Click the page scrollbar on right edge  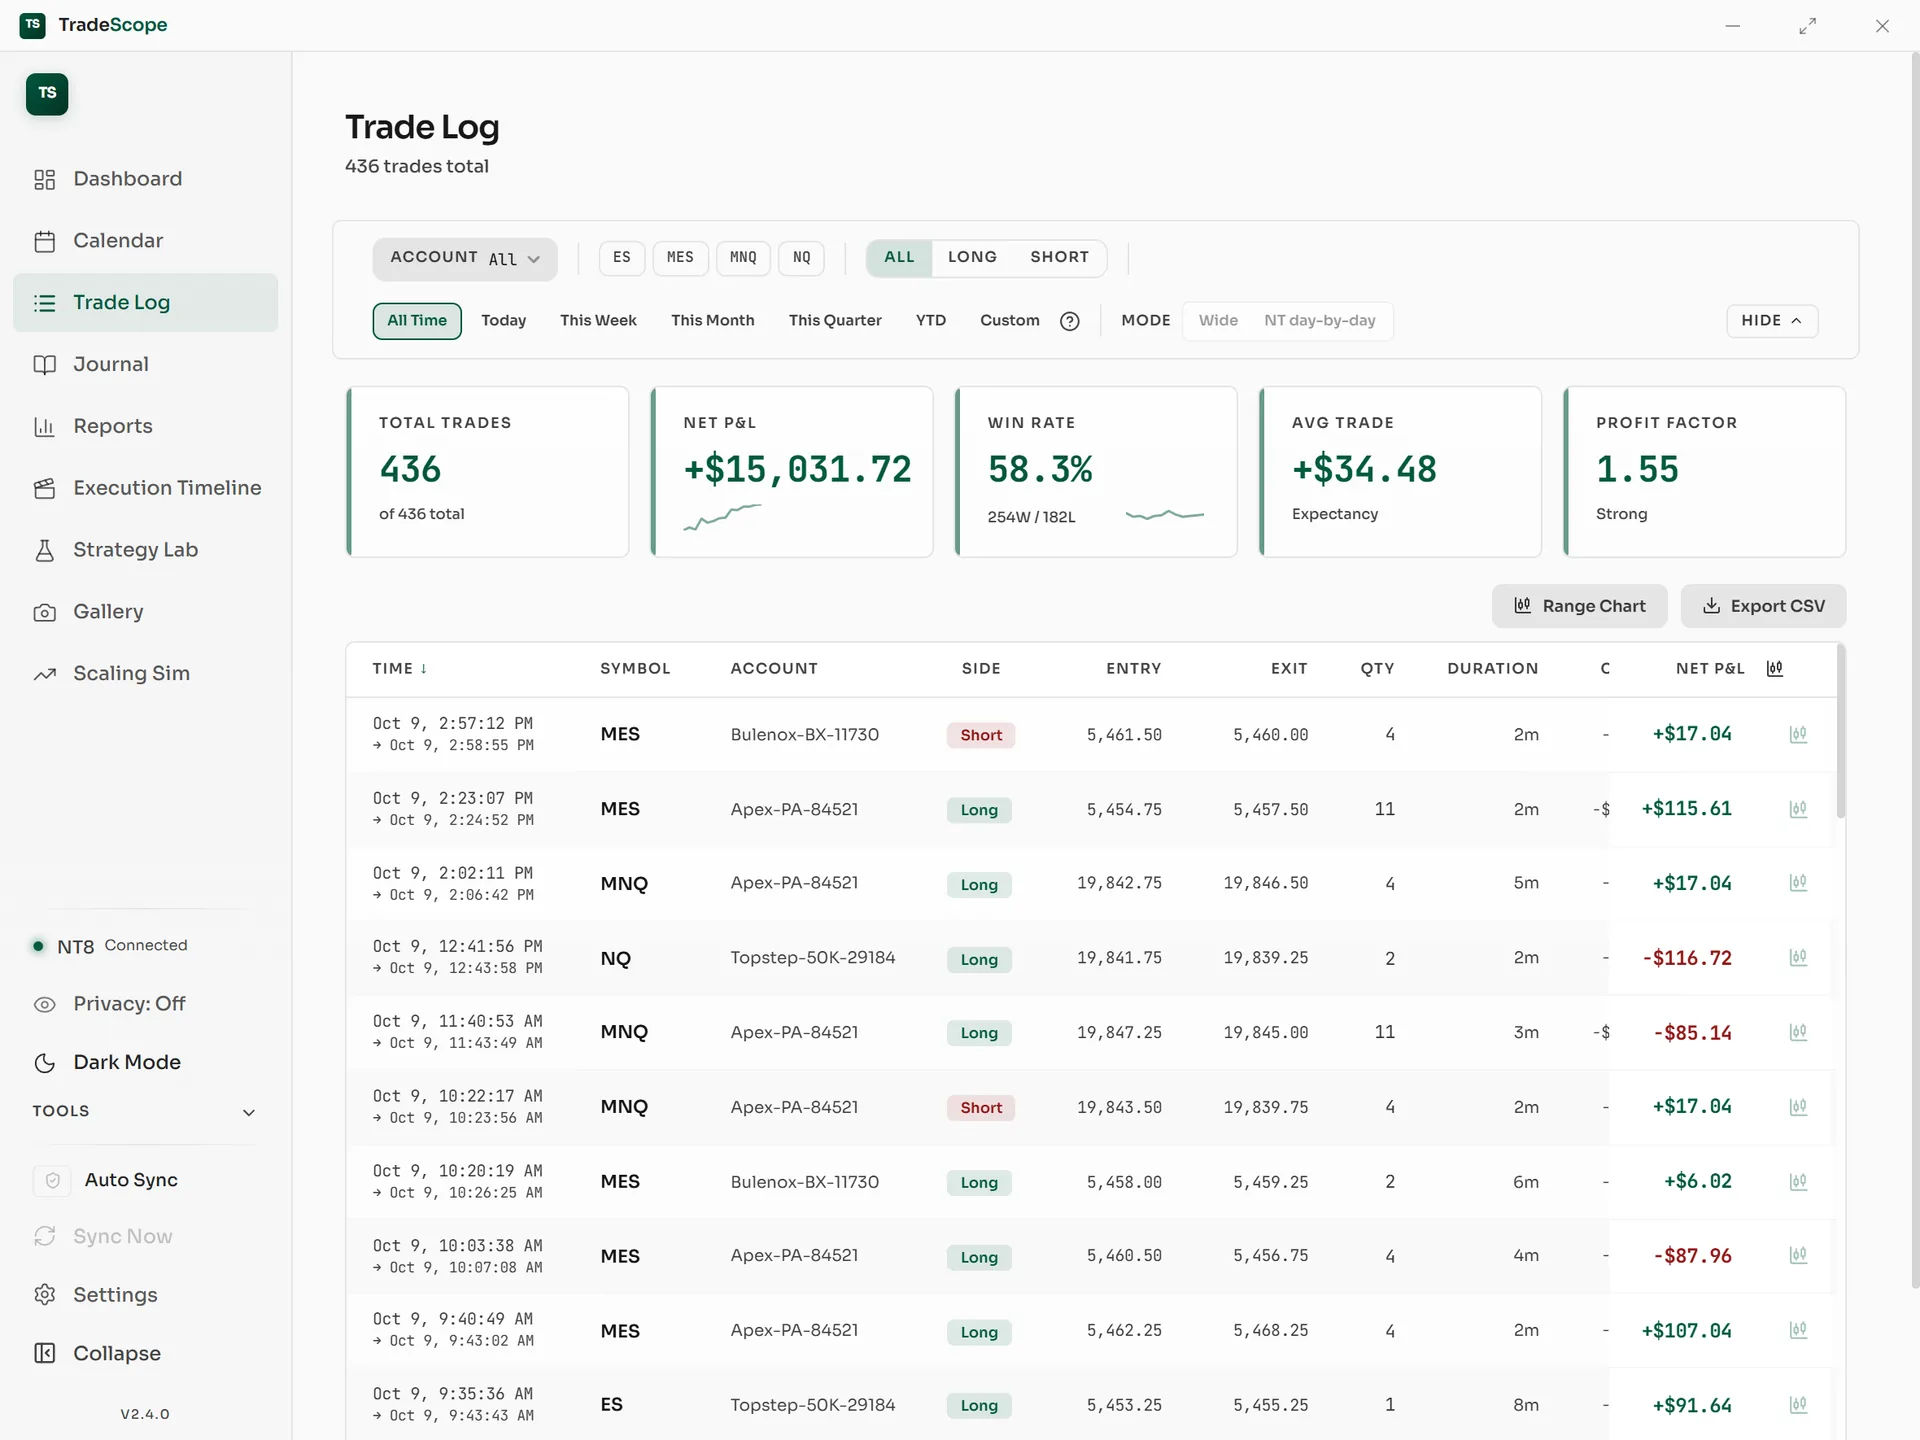(x=1914, y=670)
